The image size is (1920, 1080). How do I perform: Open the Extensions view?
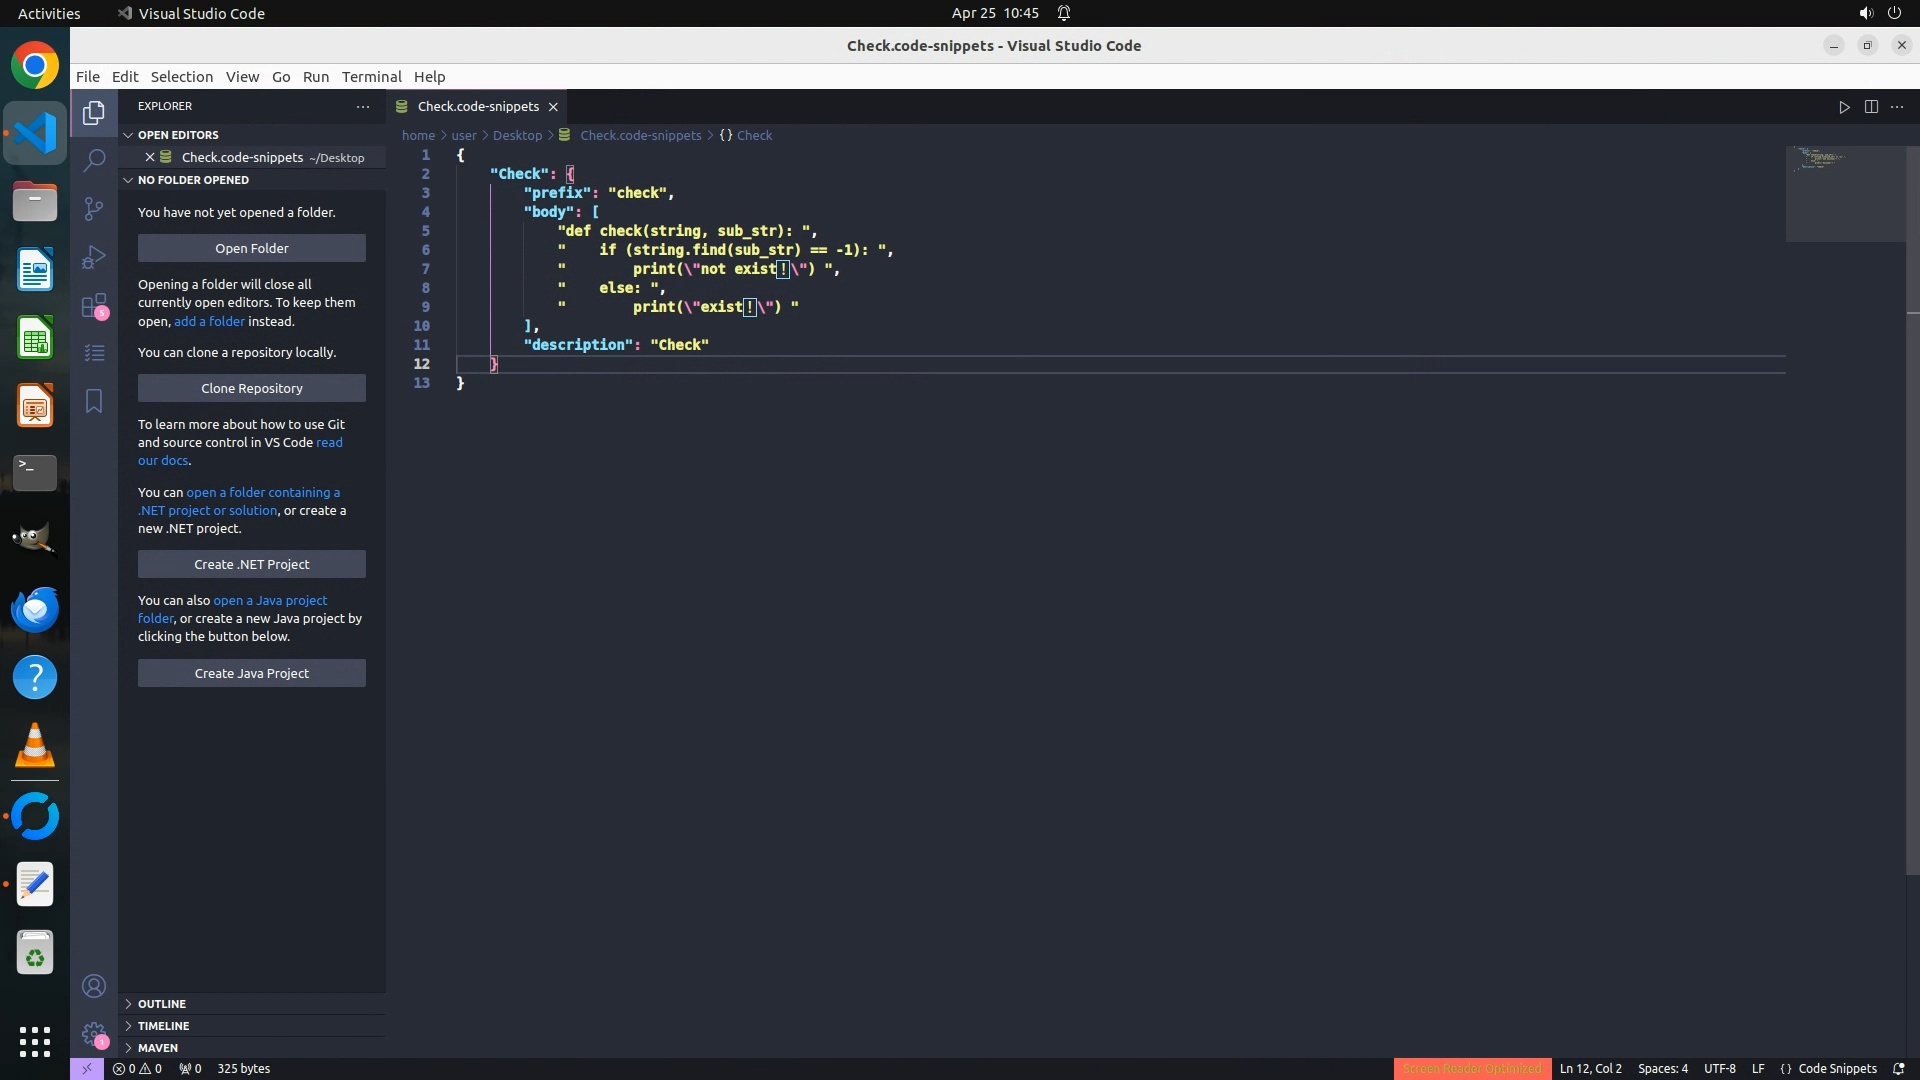click(94, 306)
